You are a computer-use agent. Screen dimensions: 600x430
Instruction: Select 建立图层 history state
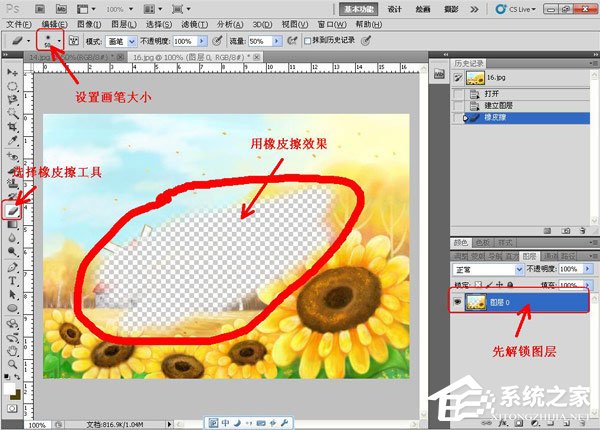[x=520, y=105]
